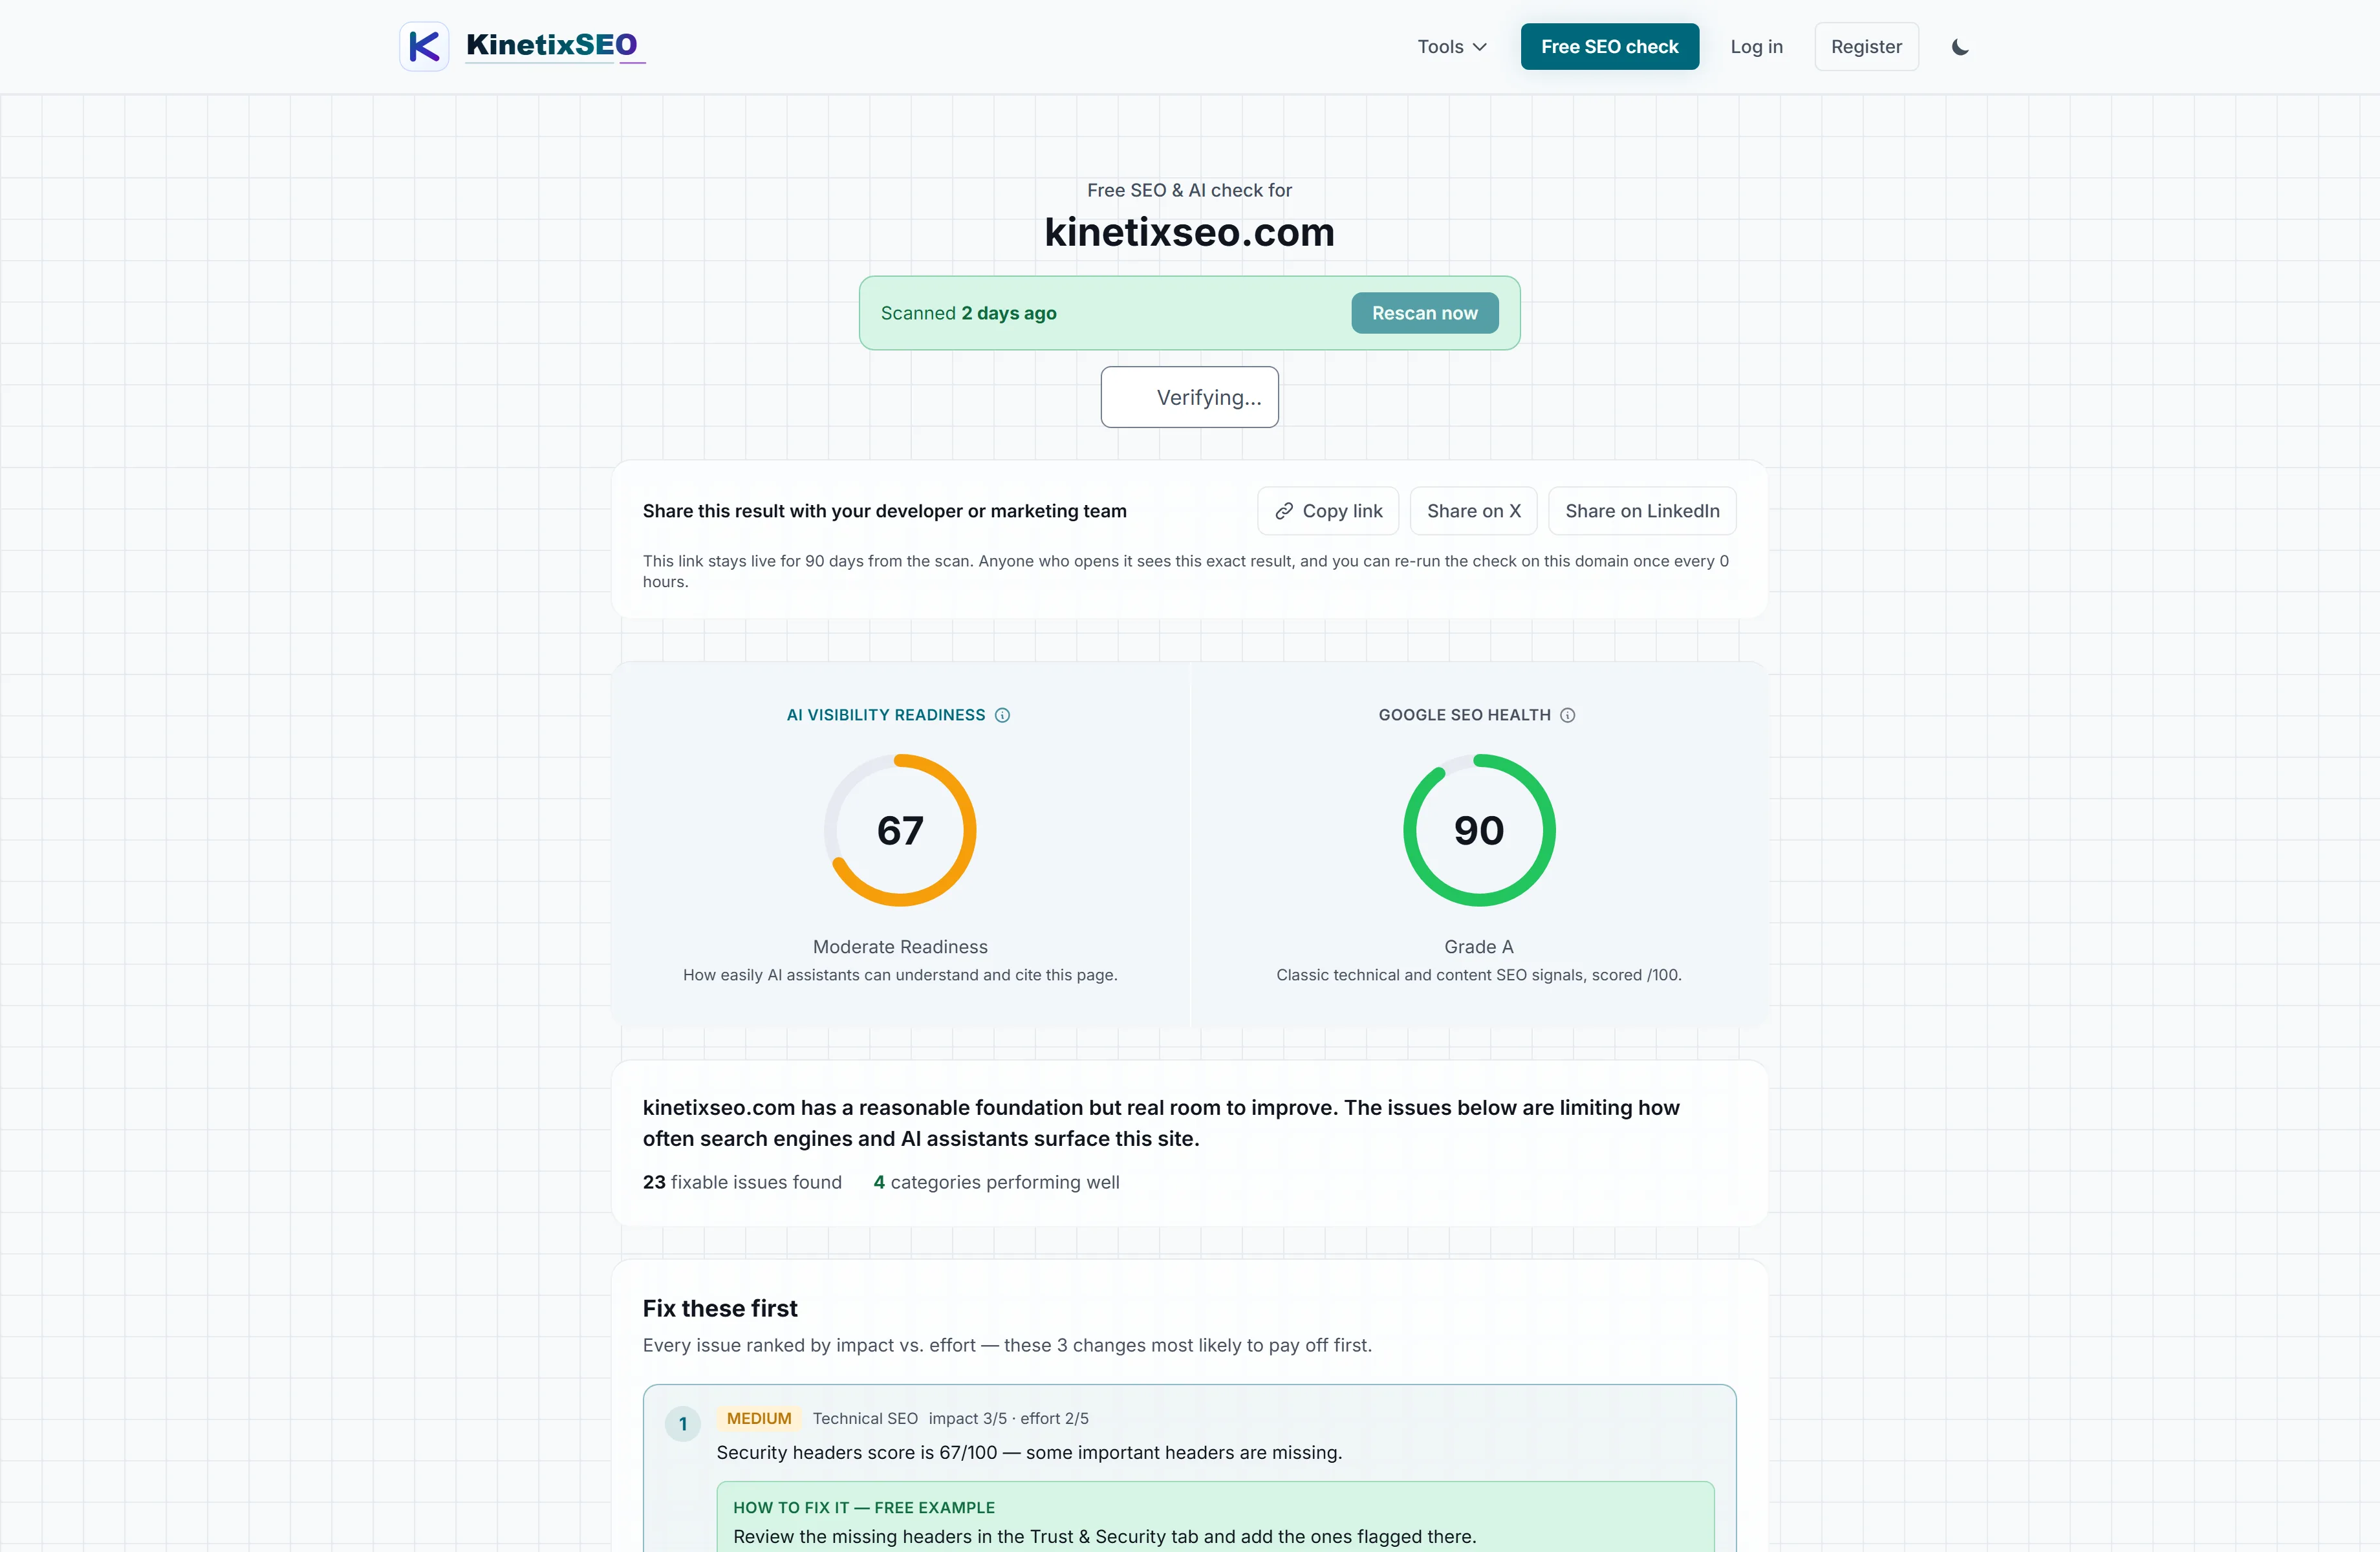The width and height of the screenshot is (2380, 1552).
Task: Click the Scanned 2 days ago text
Action: coord(968,313)
